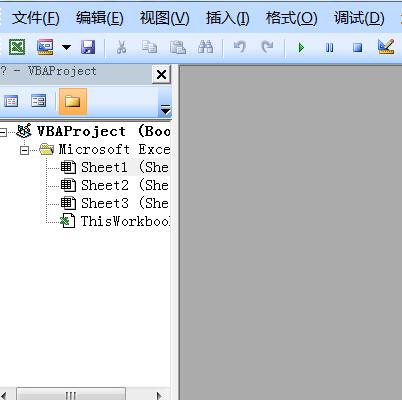
Task: Toggle Design Mode ruler icon
Action: [x=386, y=47]
